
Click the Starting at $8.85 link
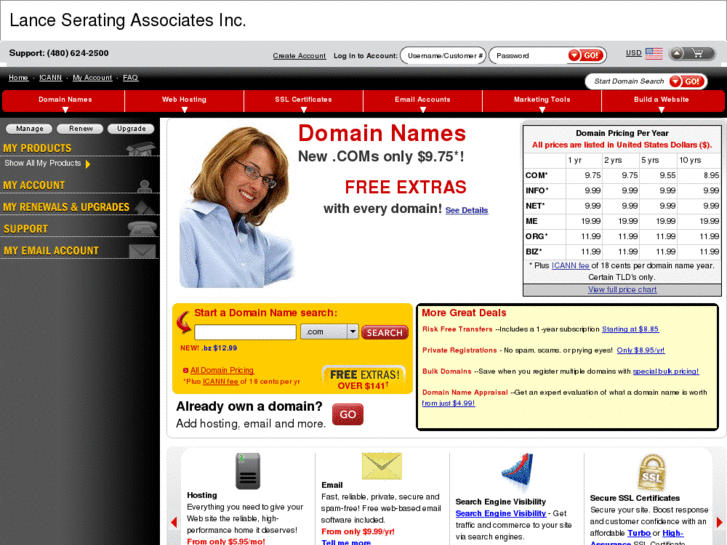630,329
